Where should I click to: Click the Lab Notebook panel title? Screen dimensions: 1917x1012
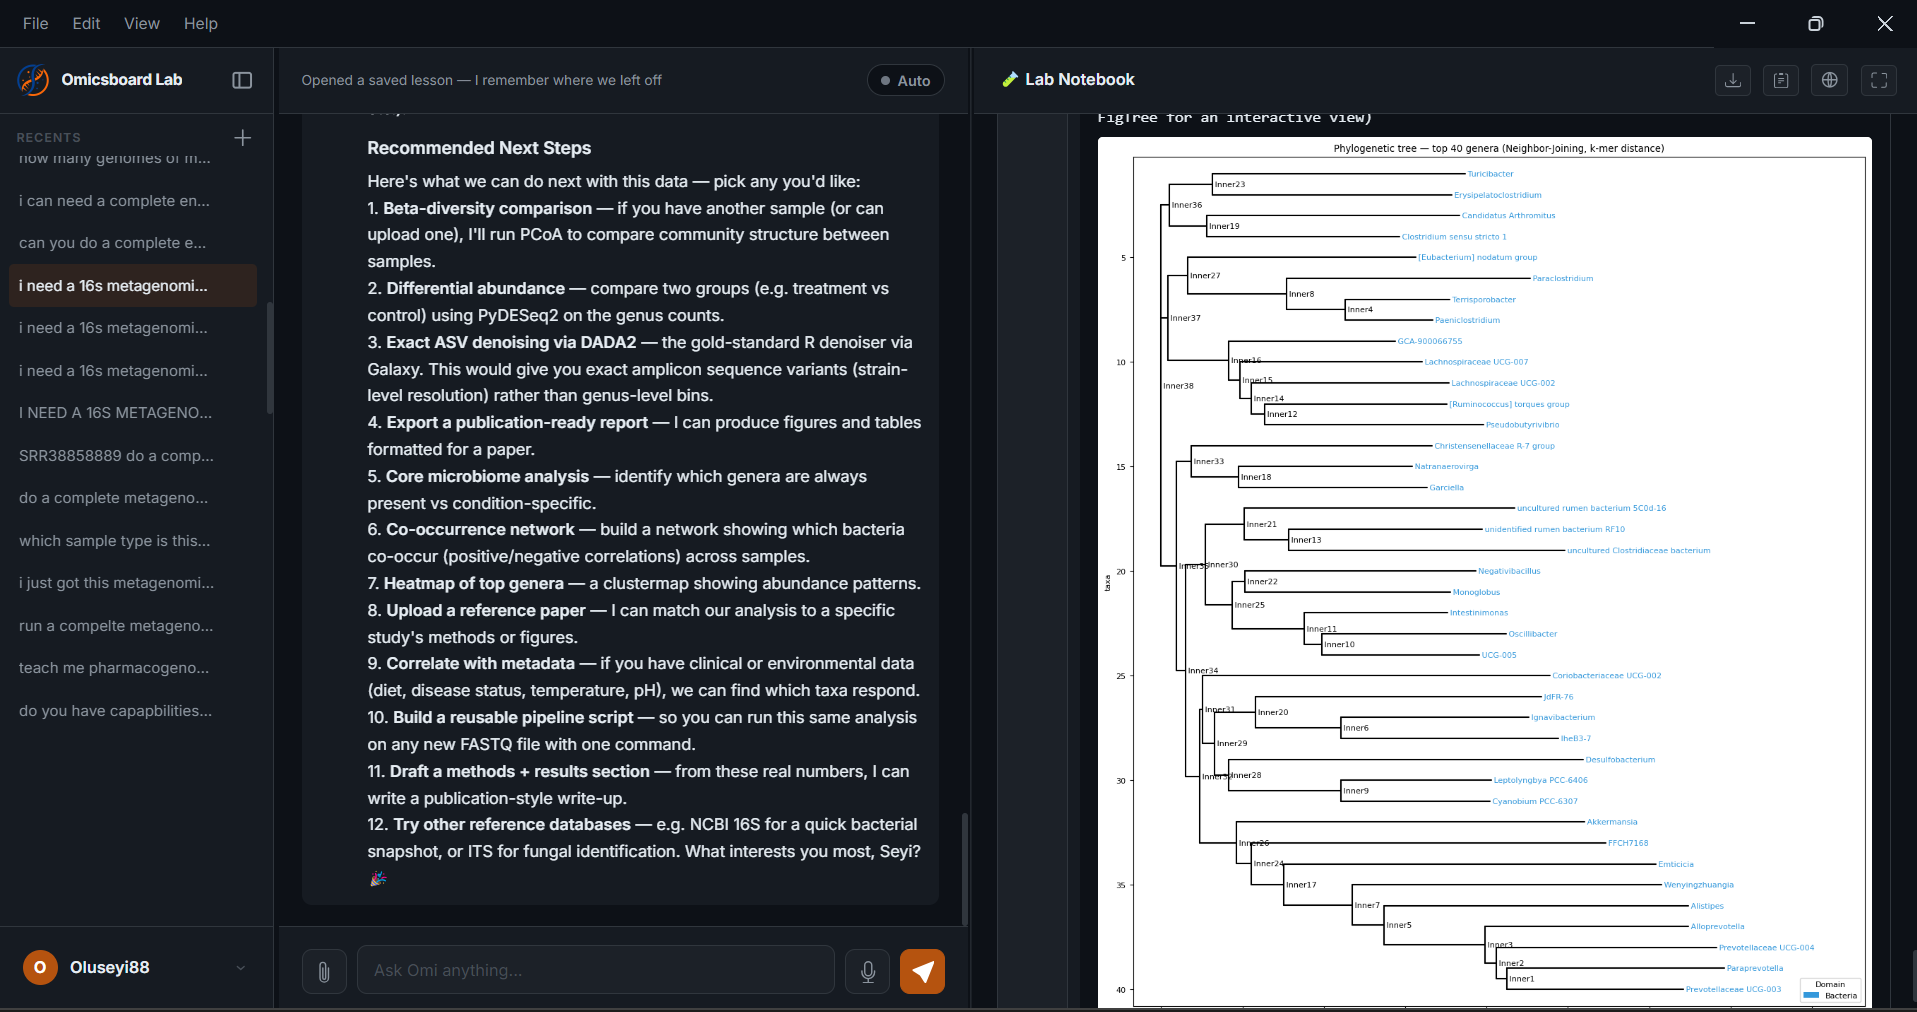click(1080, 80)
